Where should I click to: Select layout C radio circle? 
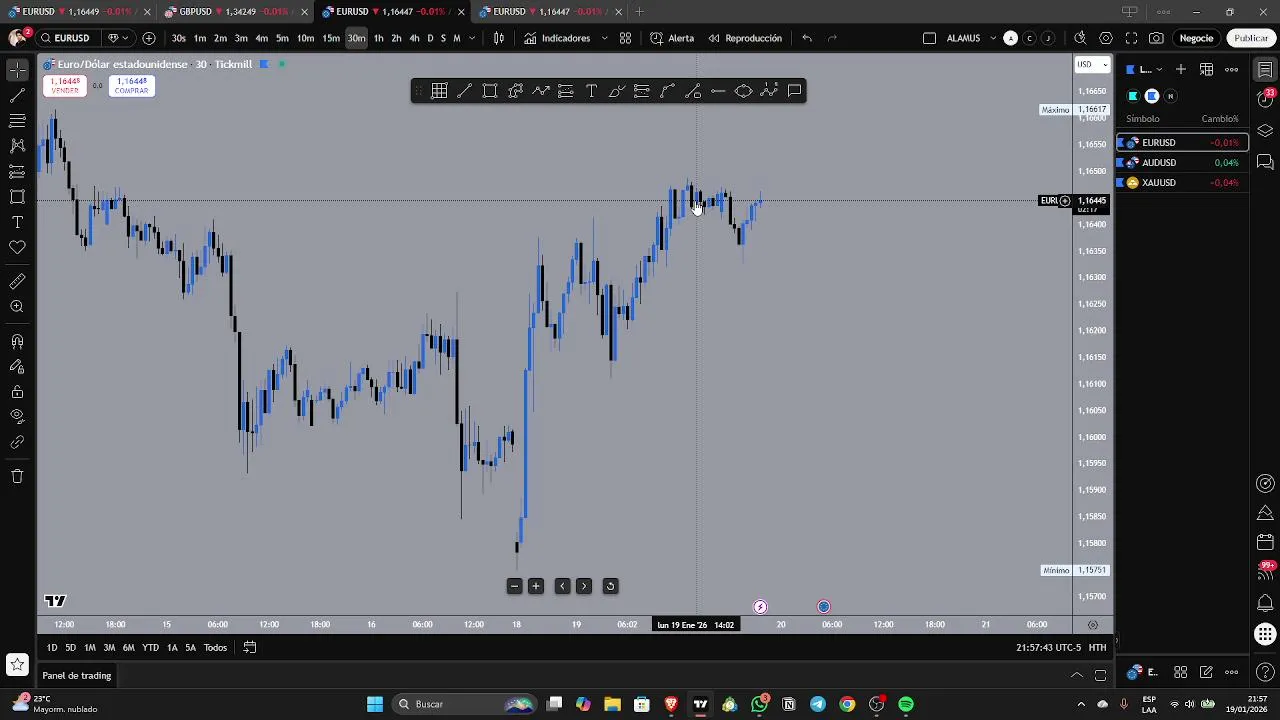1029,38
